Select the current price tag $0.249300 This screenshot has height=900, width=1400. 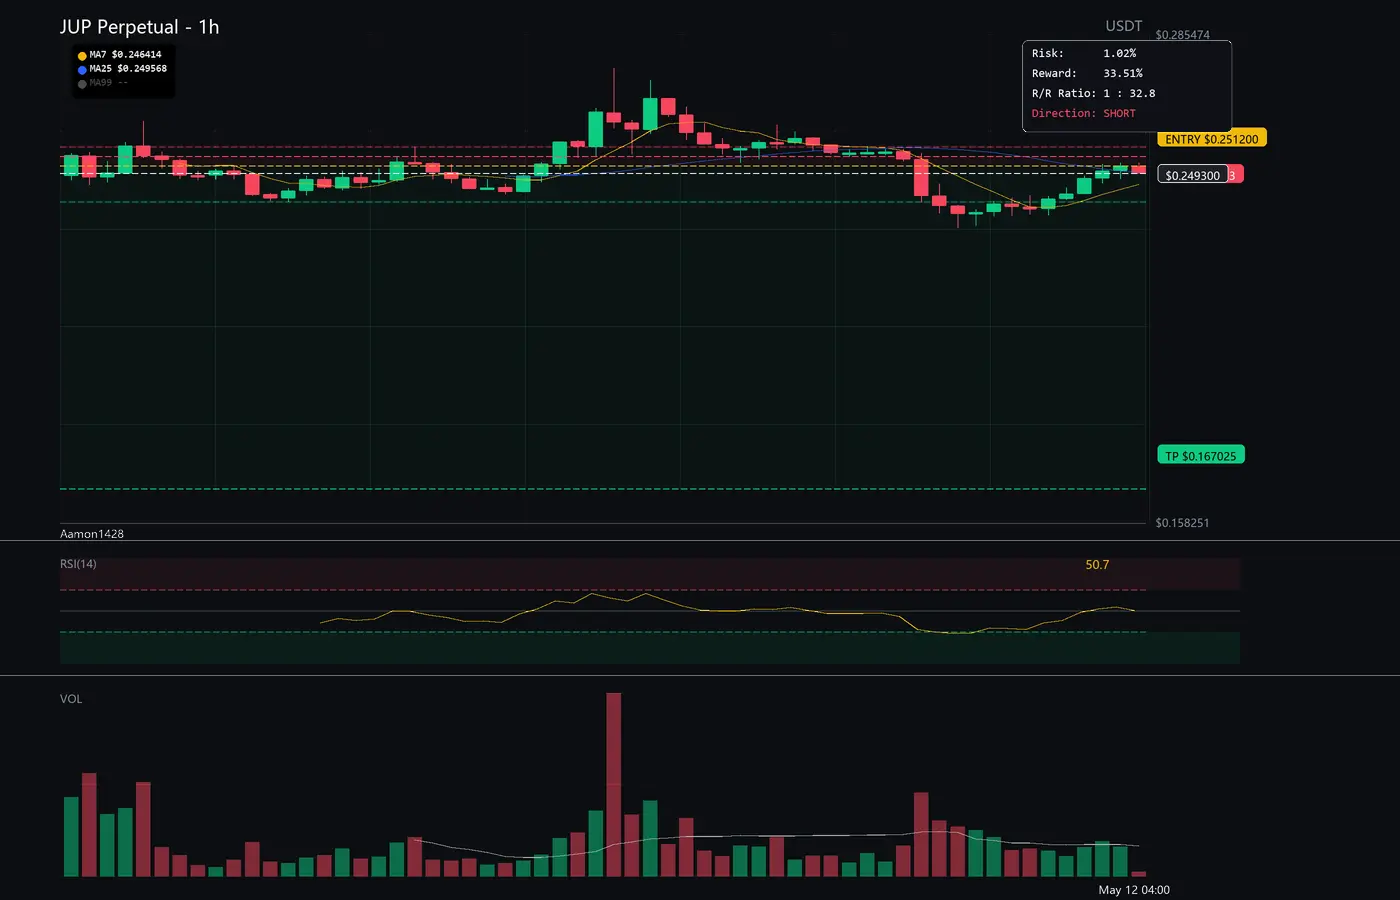(1193, 175)
